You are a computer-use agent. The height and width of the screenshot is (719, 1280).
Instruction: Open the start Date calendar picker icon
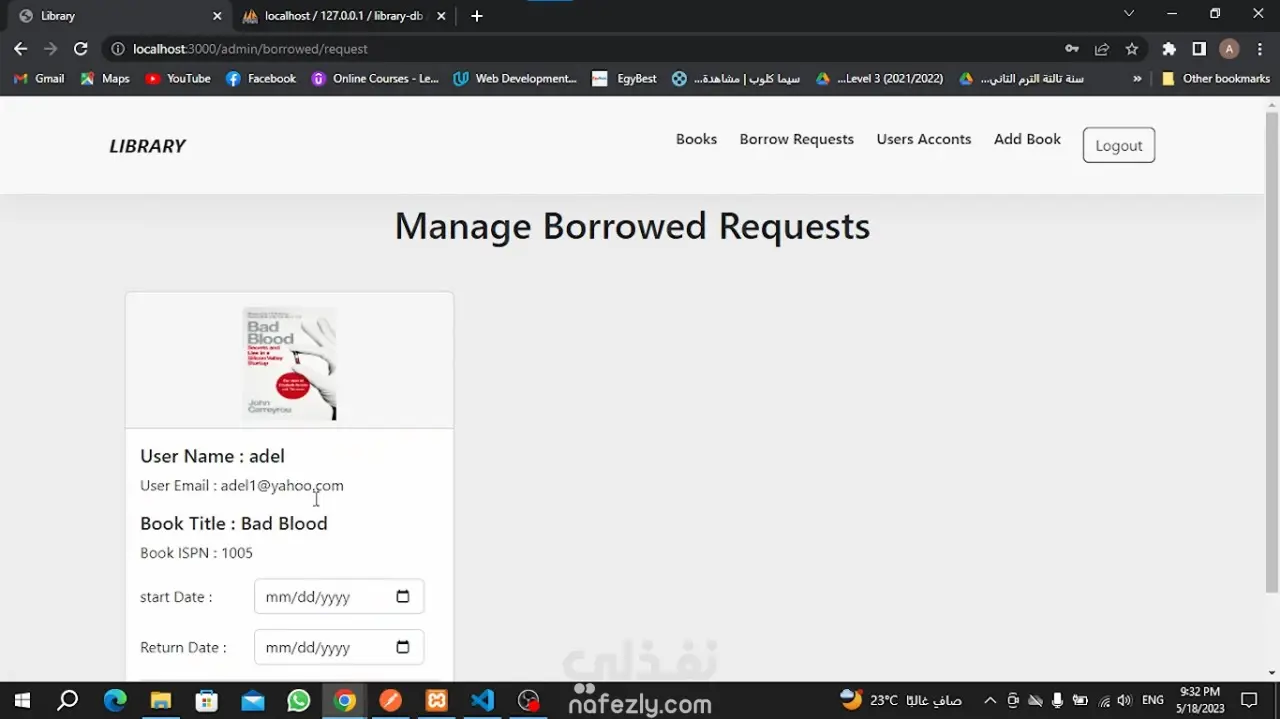(403, 597)
